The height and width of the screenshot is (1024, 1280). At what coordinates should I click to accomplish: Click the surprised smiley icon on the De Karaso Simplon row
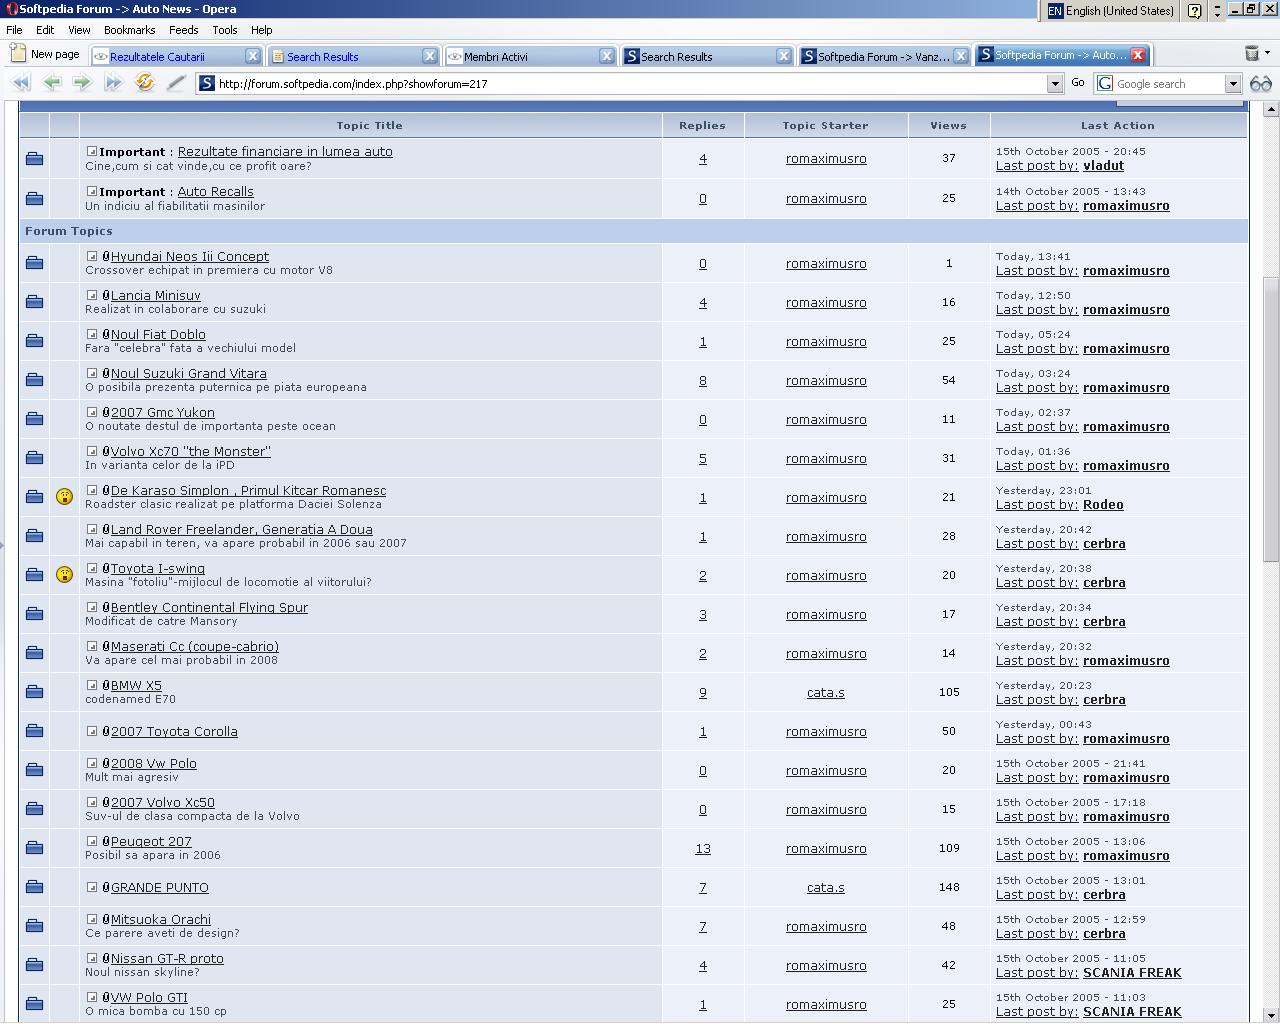[x=64, y=497]
